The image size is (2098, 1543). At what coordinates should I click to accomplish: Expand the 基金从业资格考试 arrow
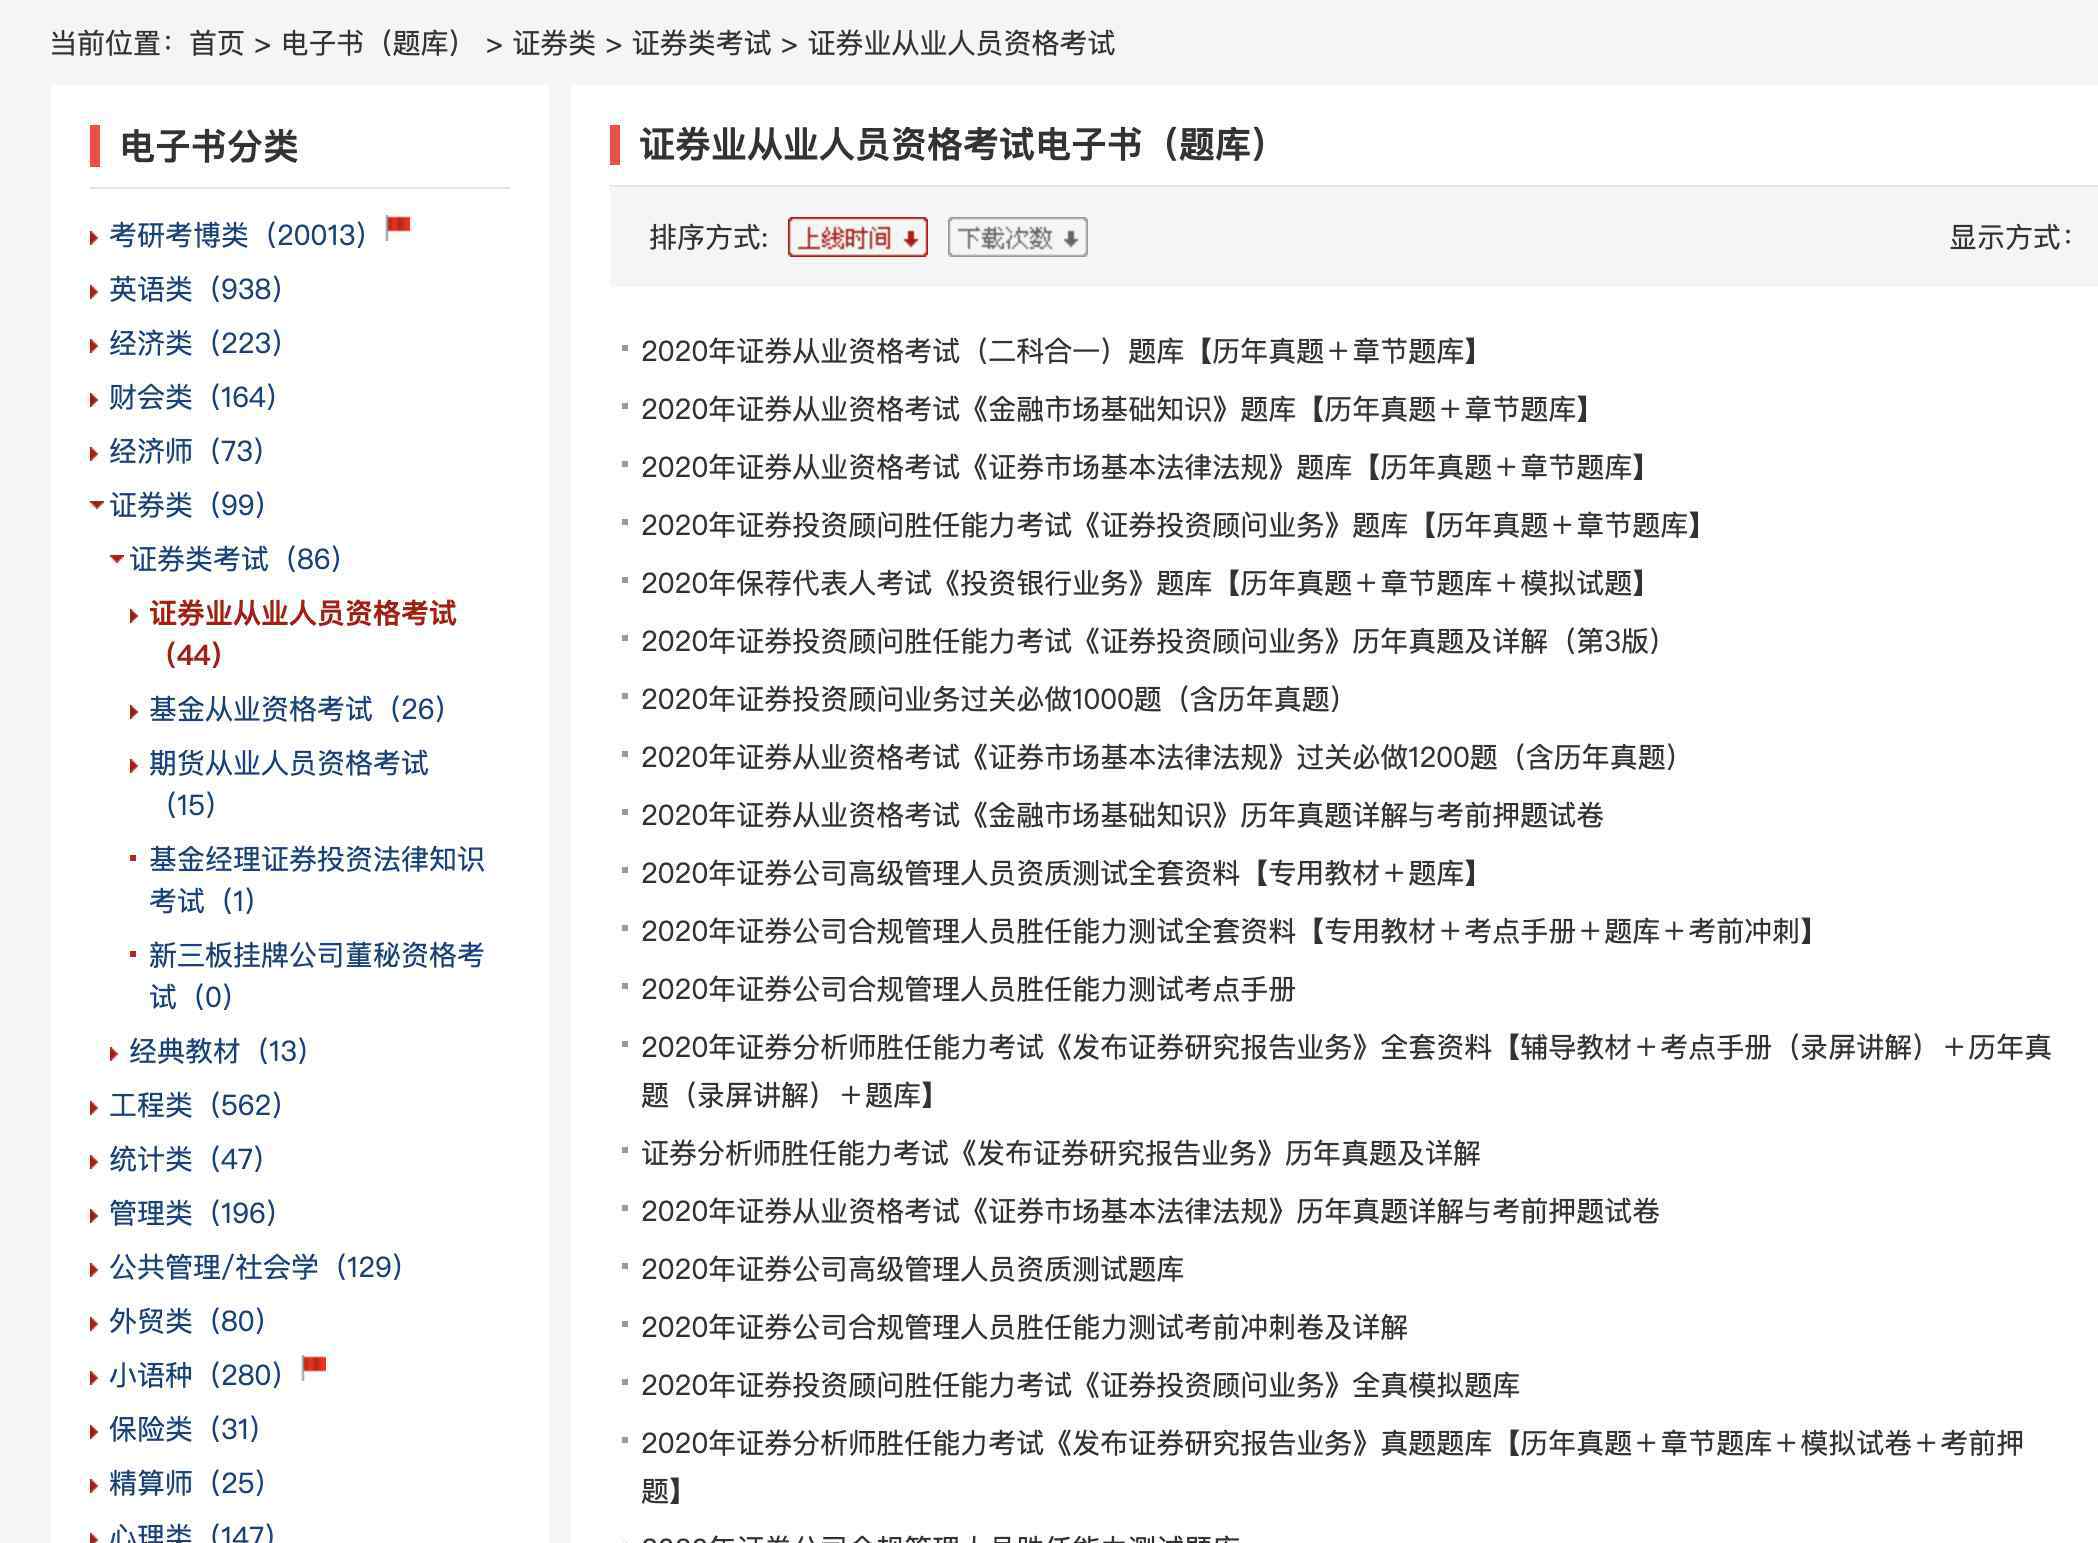coord(134,711)
